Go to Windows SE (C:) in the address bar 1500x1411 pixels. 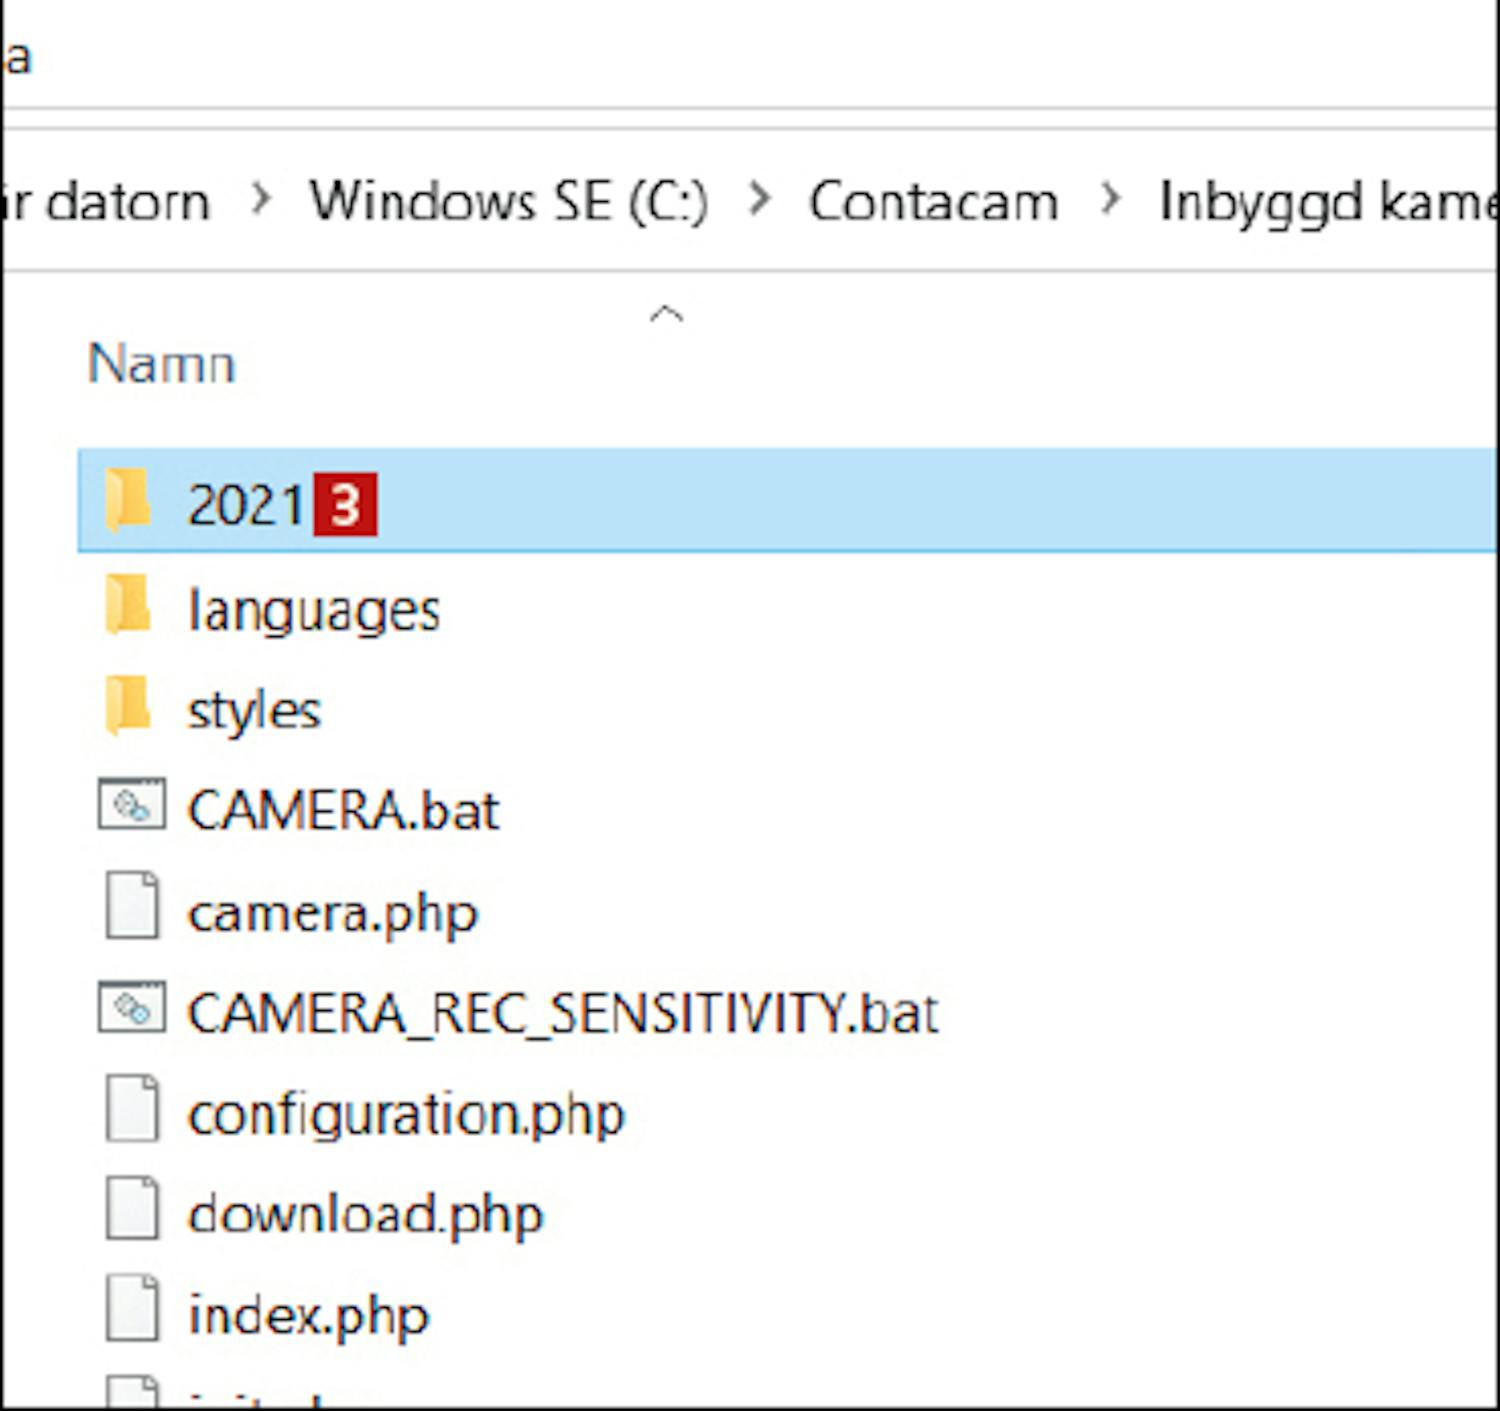click(508, 201)
